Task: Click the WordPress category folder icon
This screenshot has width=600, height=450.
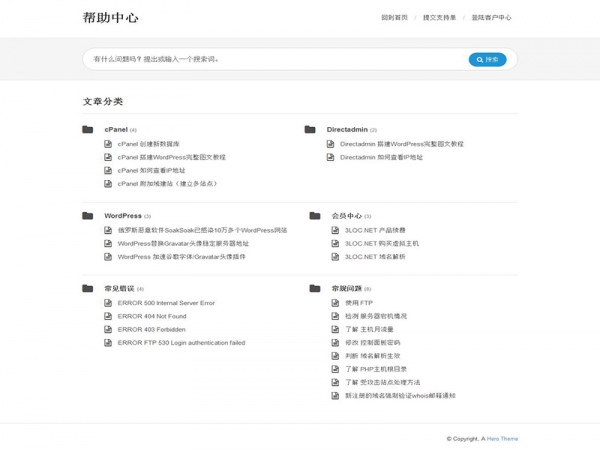Action: pyautogui.click(x=88, y=216)
